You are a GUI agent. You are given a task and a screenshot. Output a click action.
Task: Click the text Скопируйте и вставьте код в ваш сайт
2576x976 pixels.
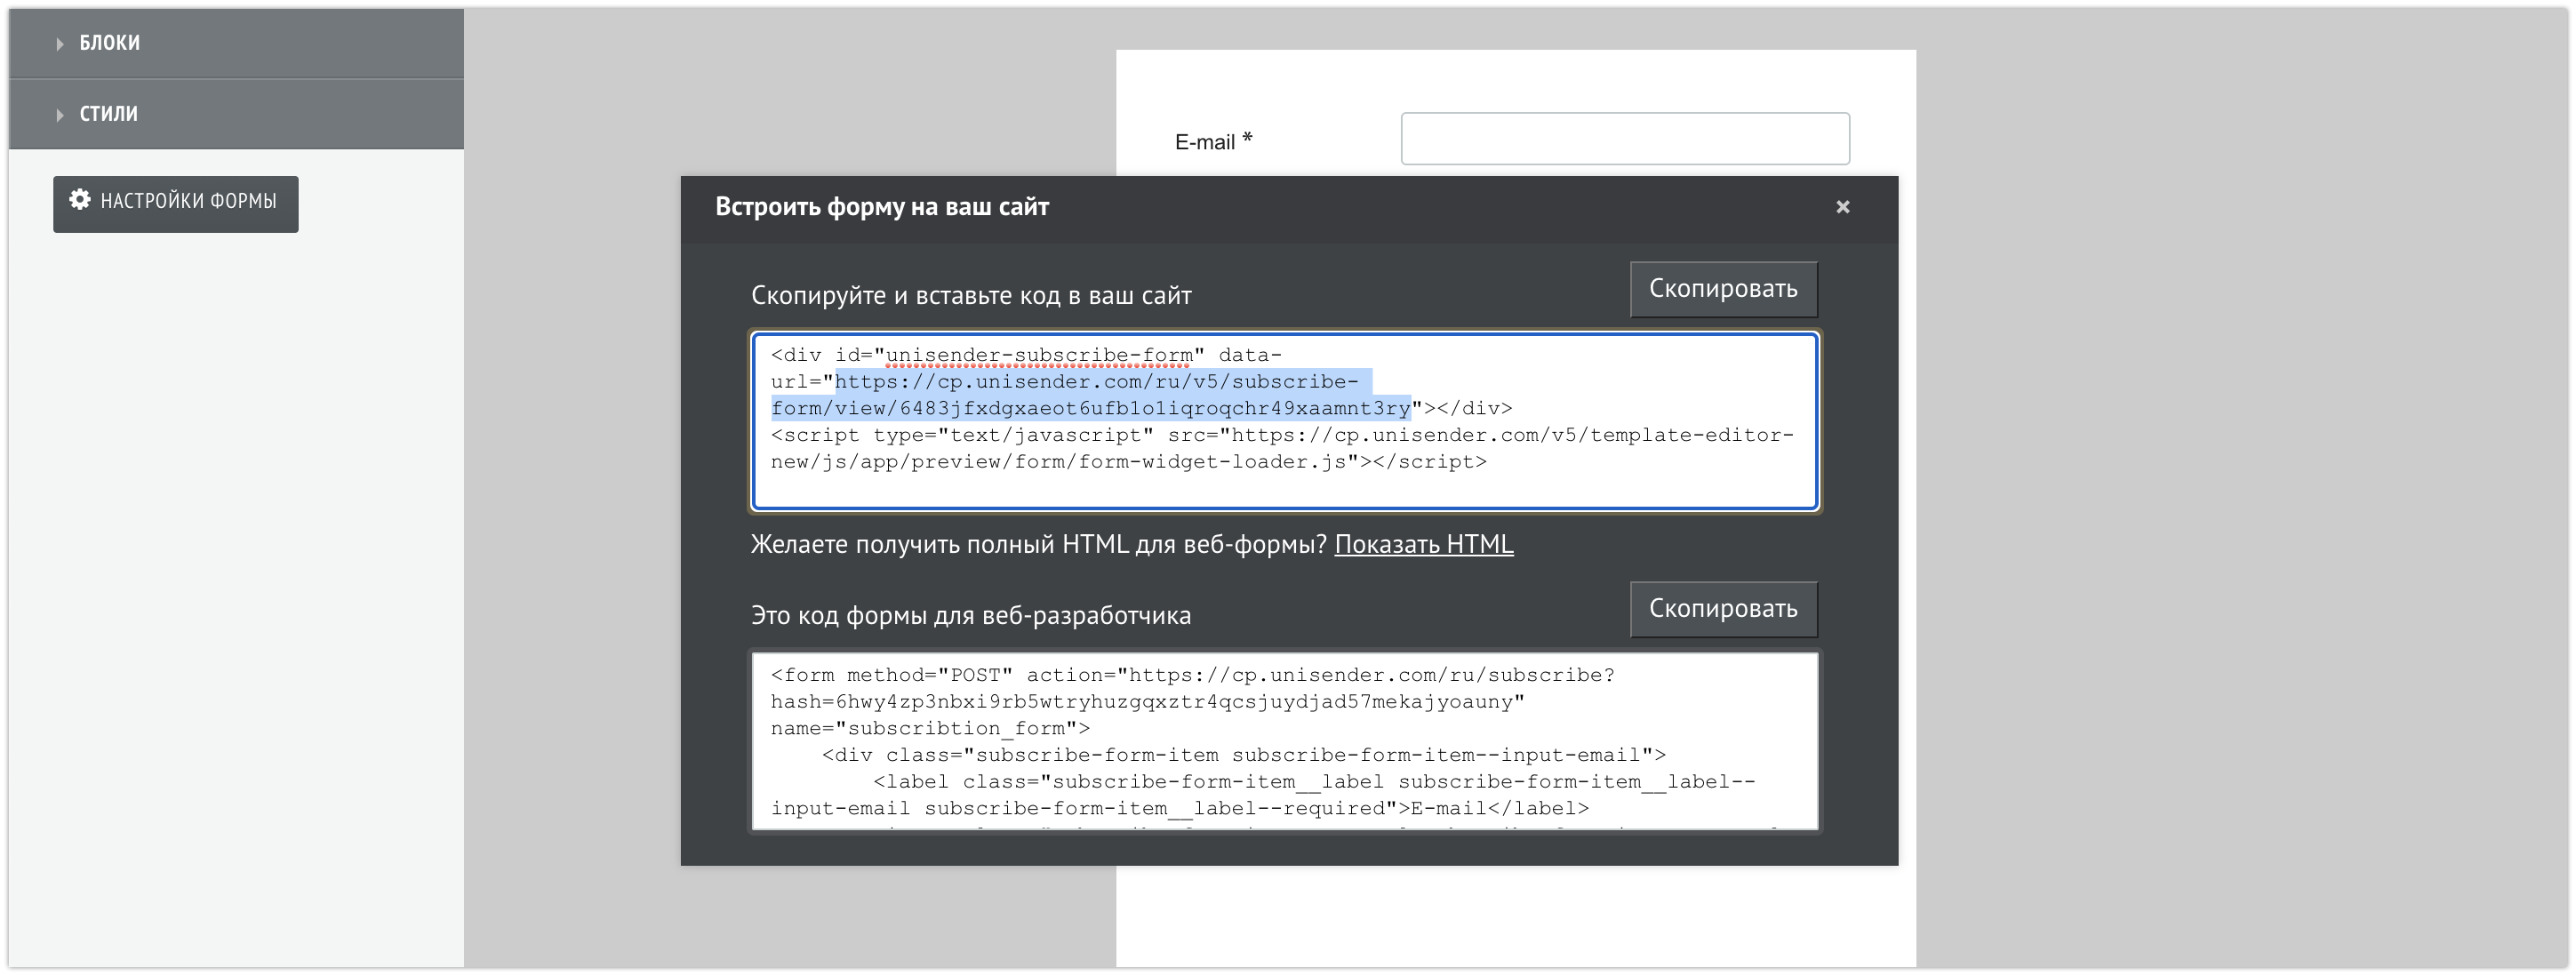[x=971, y=296]
